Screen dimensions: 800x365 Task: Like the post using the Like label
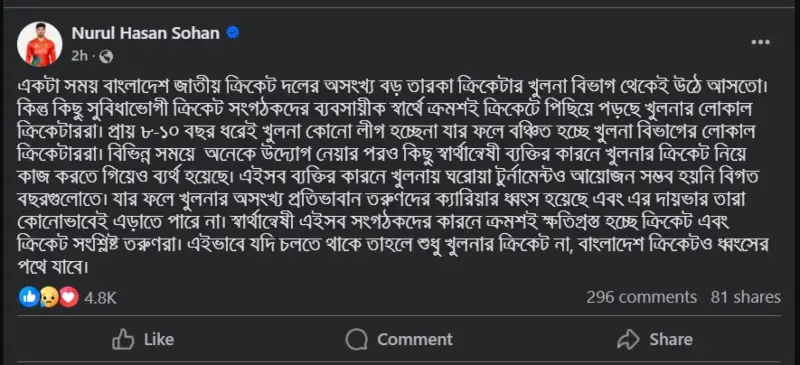[x=159, y=339]
